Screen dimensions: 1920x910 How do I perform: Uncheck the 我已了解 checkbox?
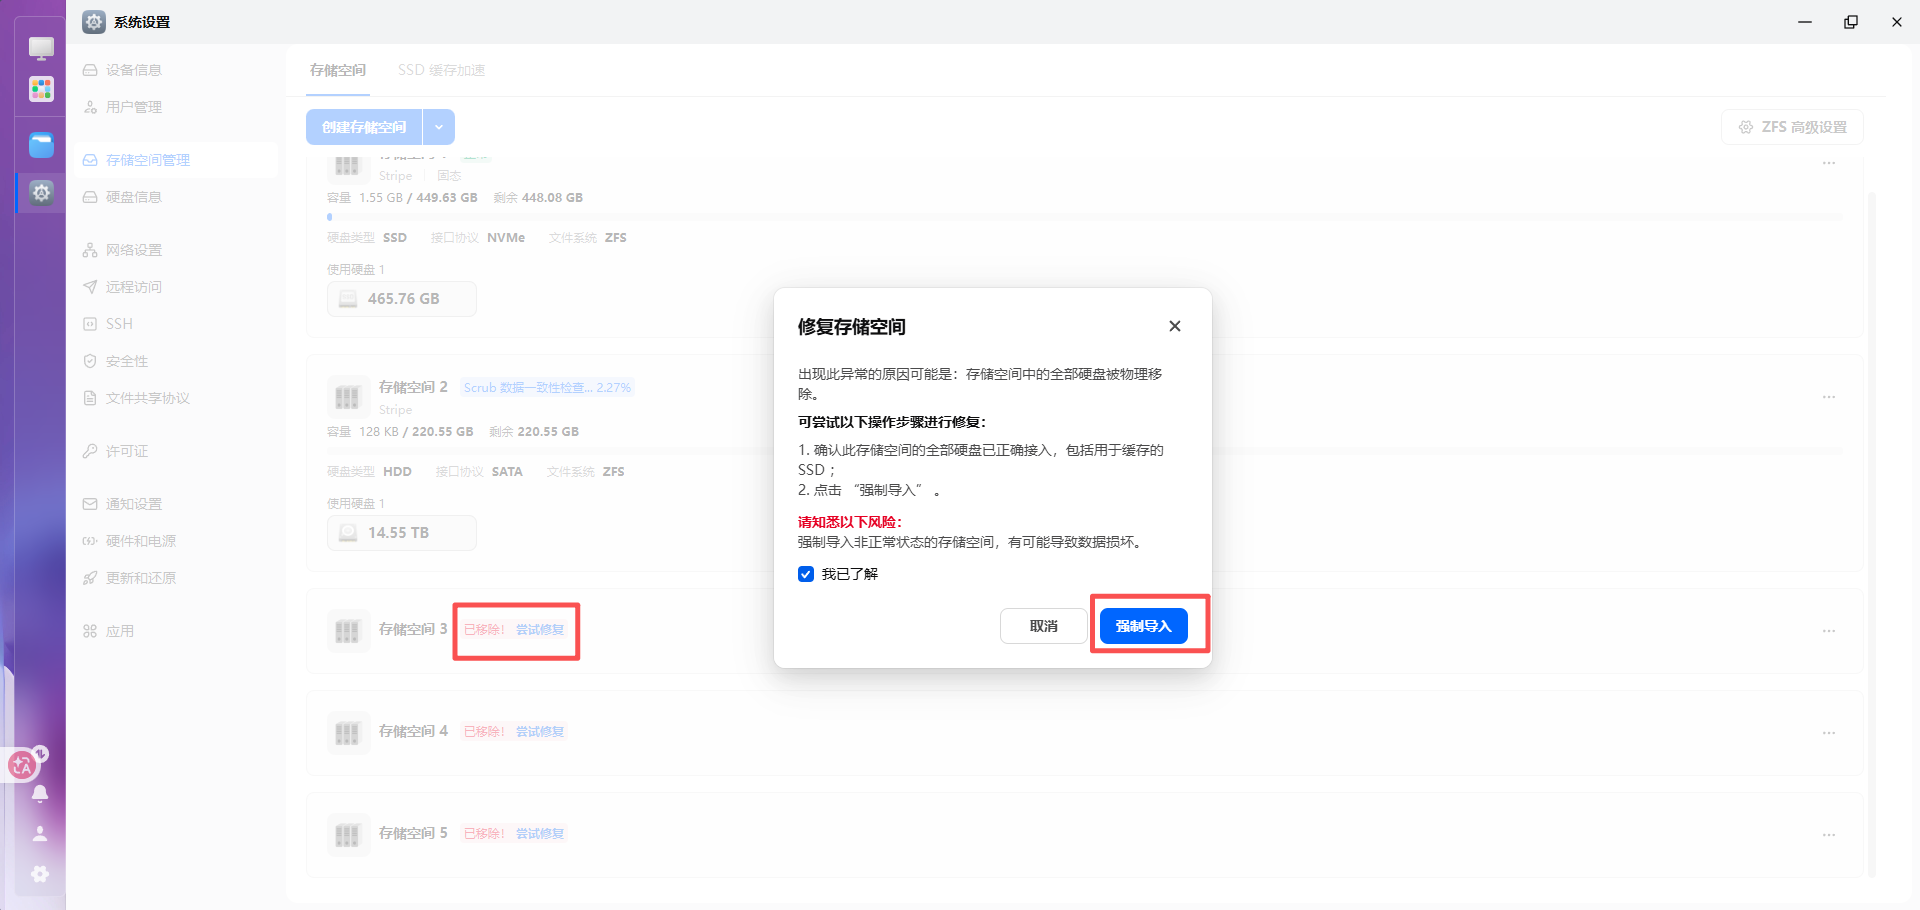point(806,574)
